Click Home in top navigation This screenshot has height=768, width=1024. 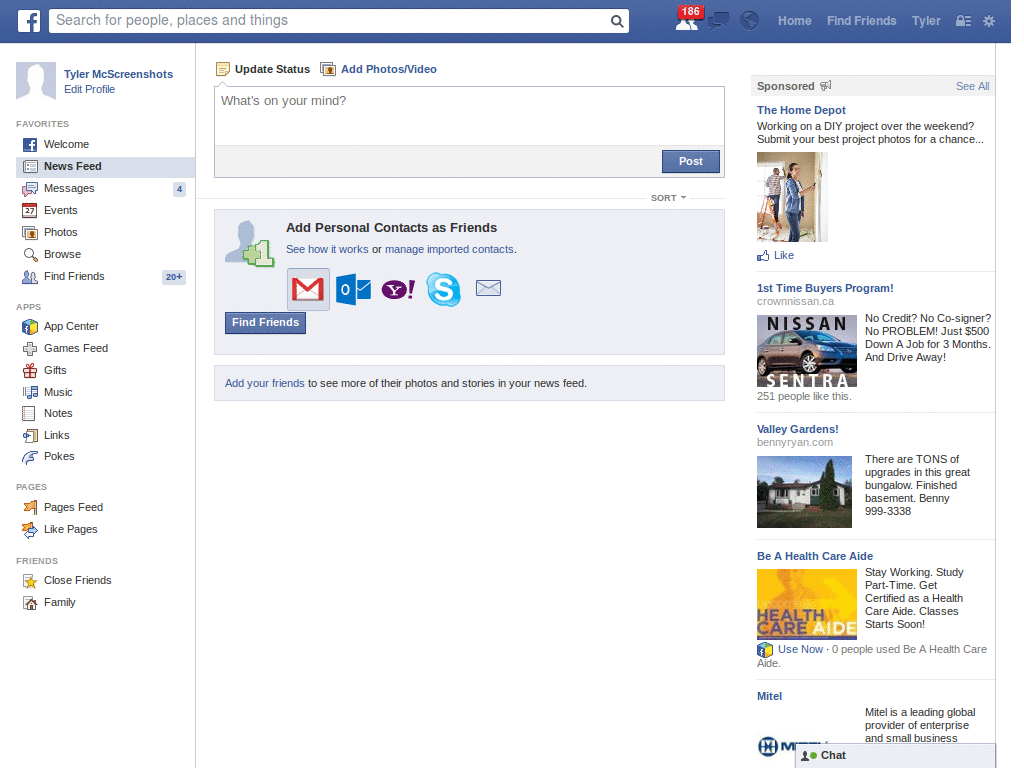[794, 21]
